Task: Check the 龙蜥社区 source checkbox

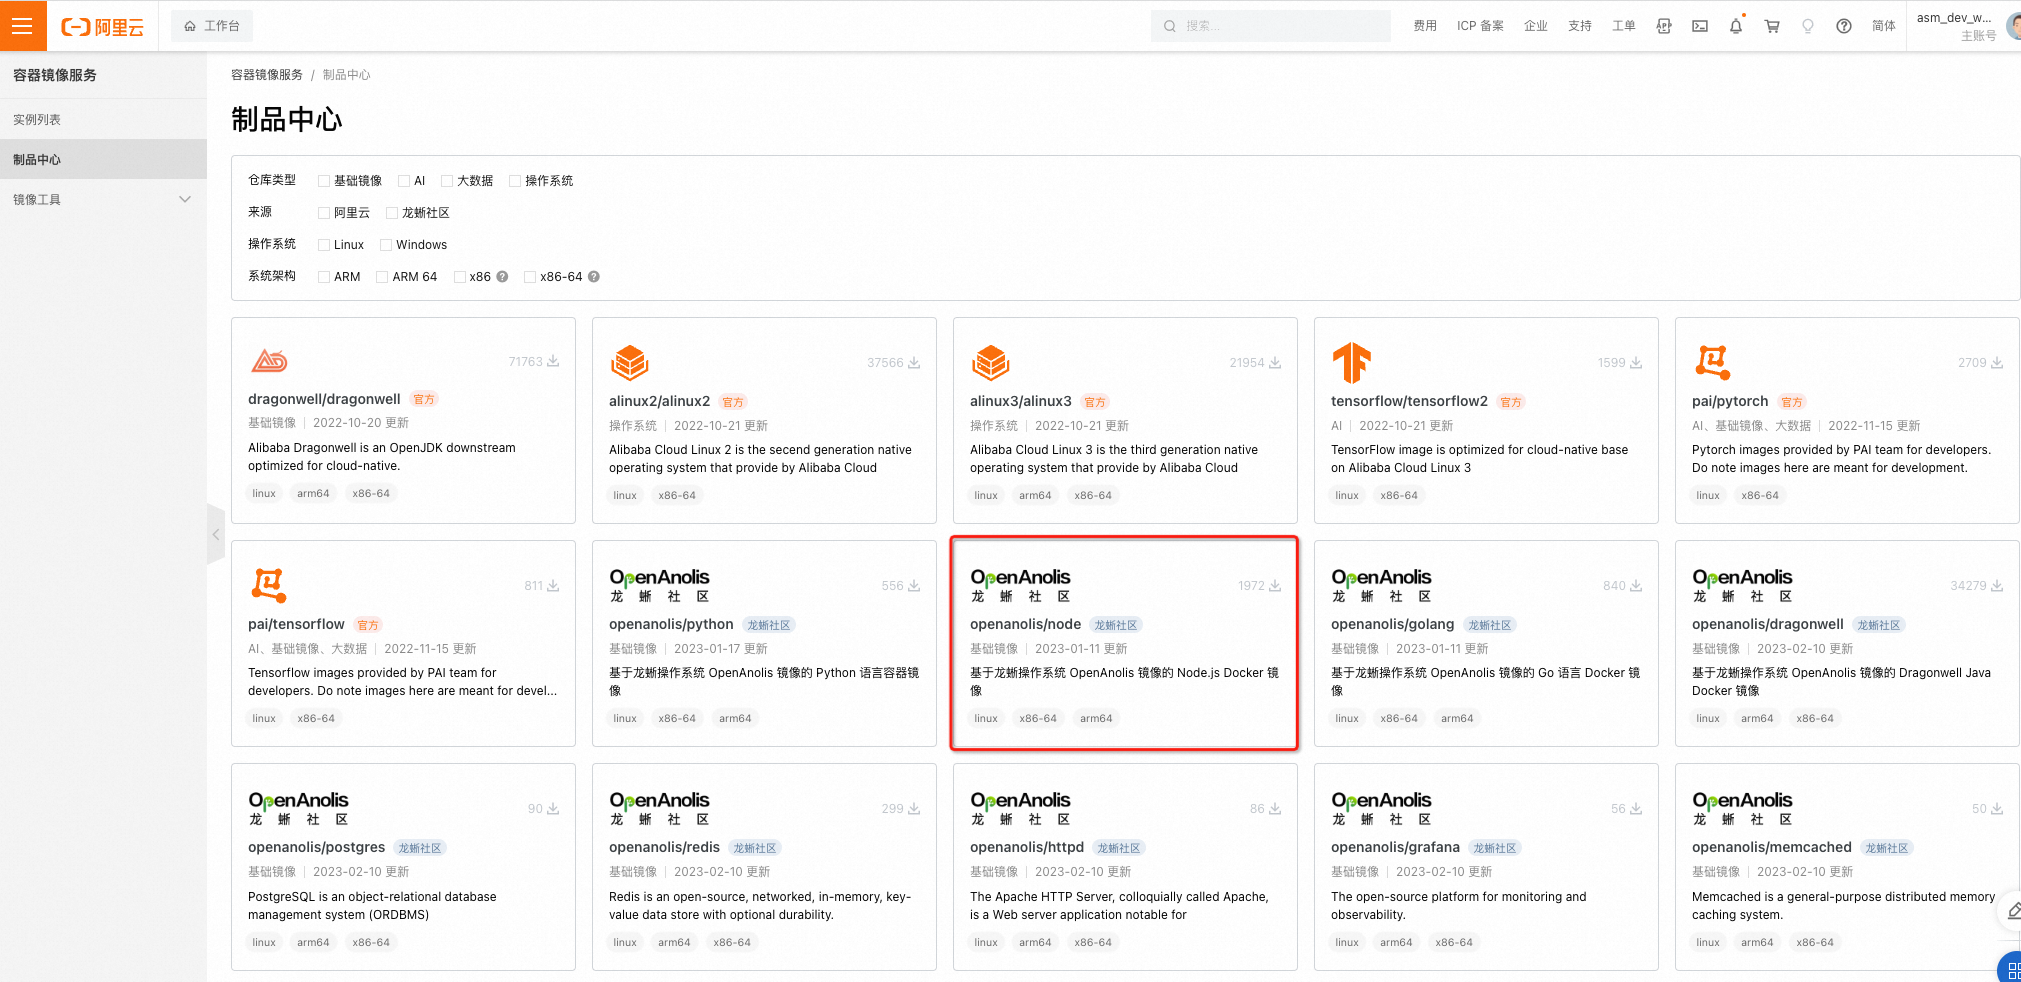Action: click(392, 213)
